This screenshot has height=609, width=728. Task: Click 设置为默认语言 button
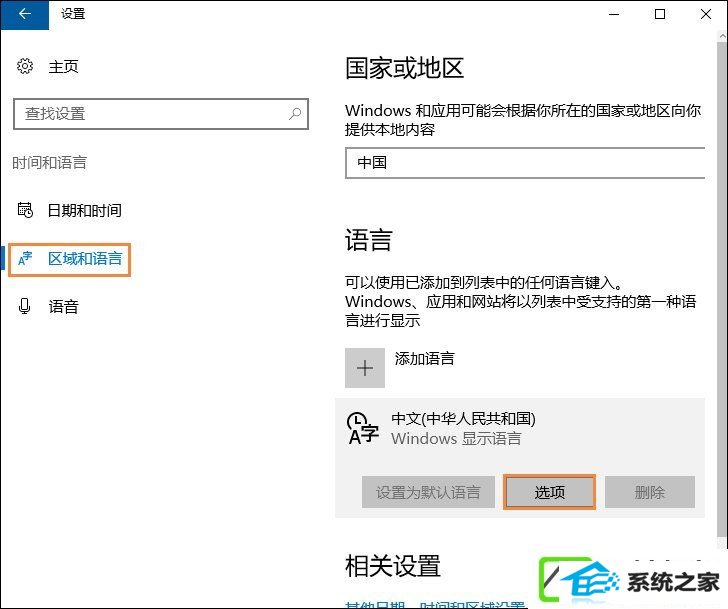coord(428,492)
